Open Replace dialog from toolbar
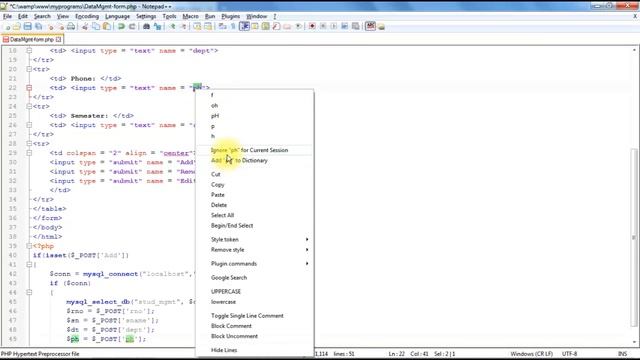Image resolution: width=640 pixels, height=360 pixels. 157,27
